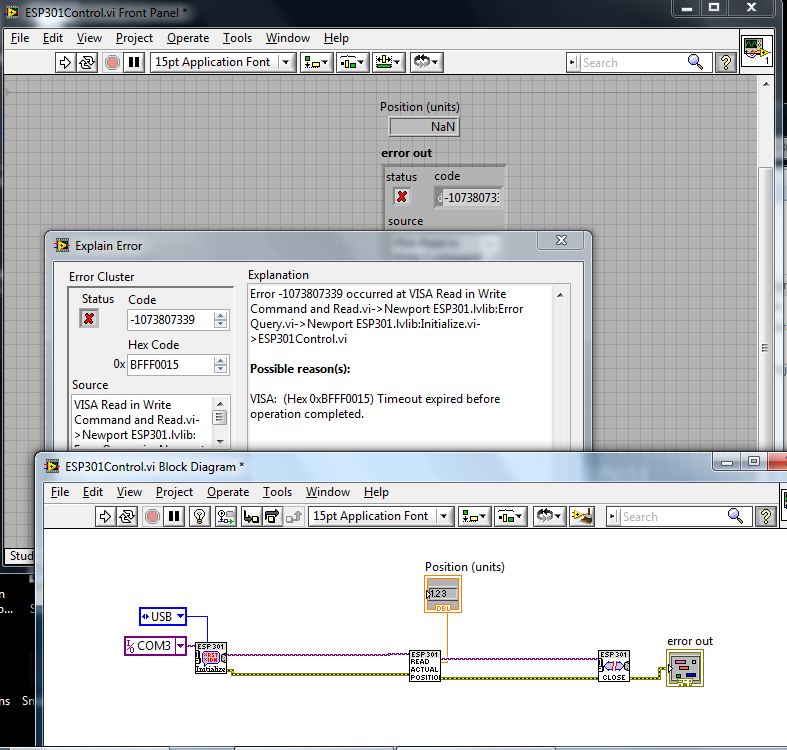The image size is (787, 750).
Task: Open Align Objects menu in Front Panel
Action: (316, 62)
